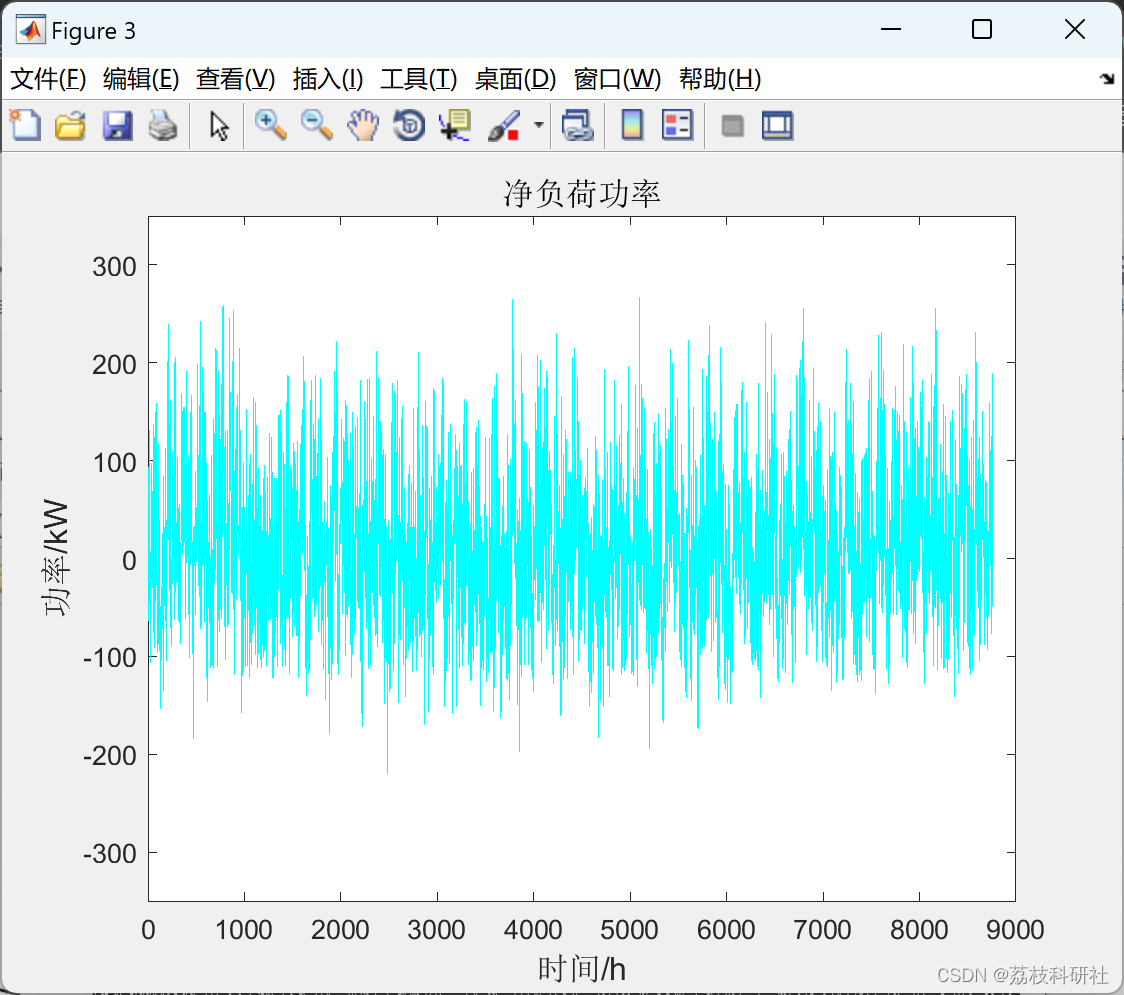
Task: Click the MATLAB logo in the title bar
Action: click(30, 30)
